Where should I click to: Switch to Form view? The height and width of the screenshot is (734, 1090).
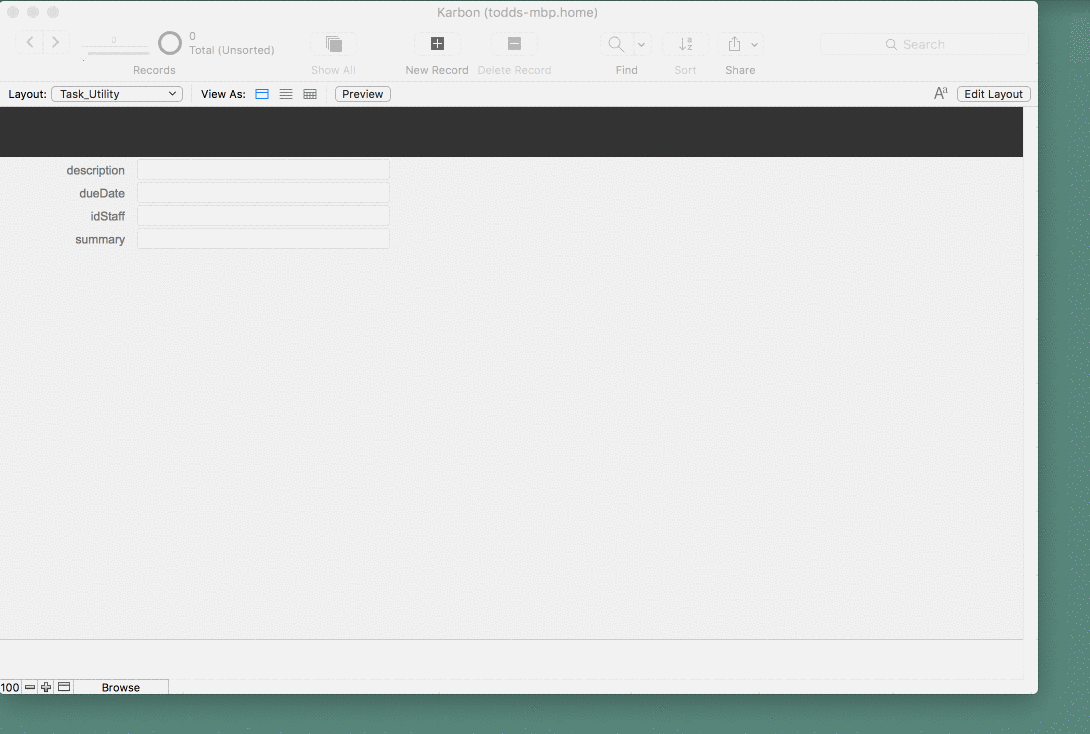coord(262,94)
